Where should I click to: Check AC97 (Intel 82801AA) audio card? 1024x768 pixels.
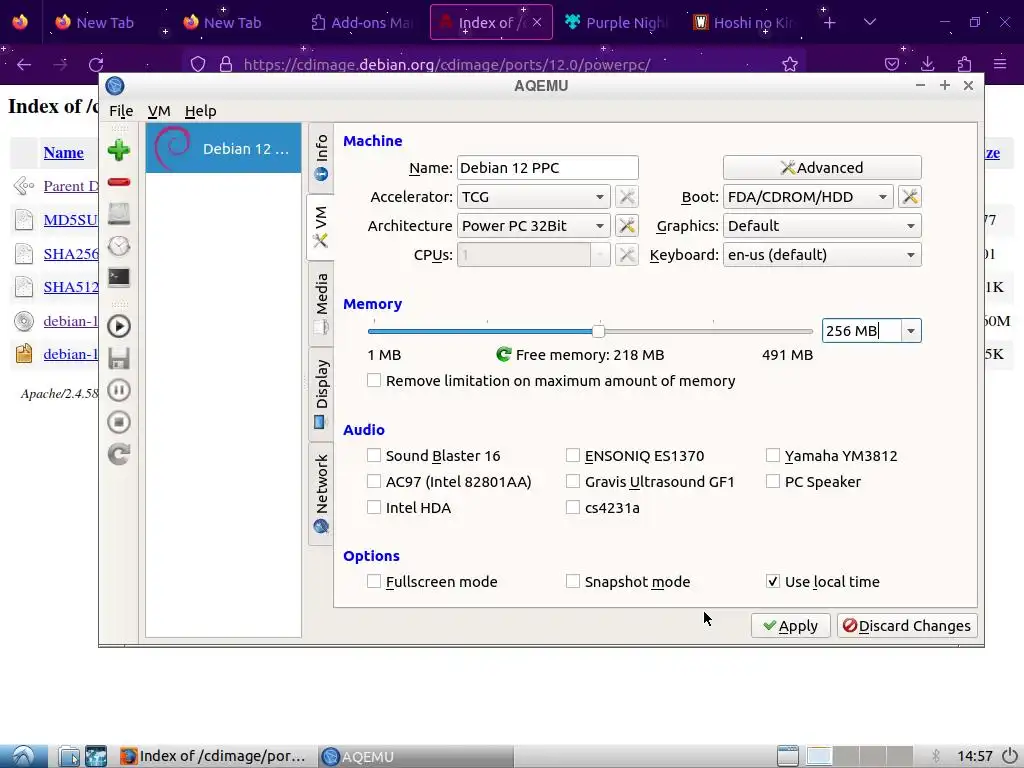(x=374, y=481)
